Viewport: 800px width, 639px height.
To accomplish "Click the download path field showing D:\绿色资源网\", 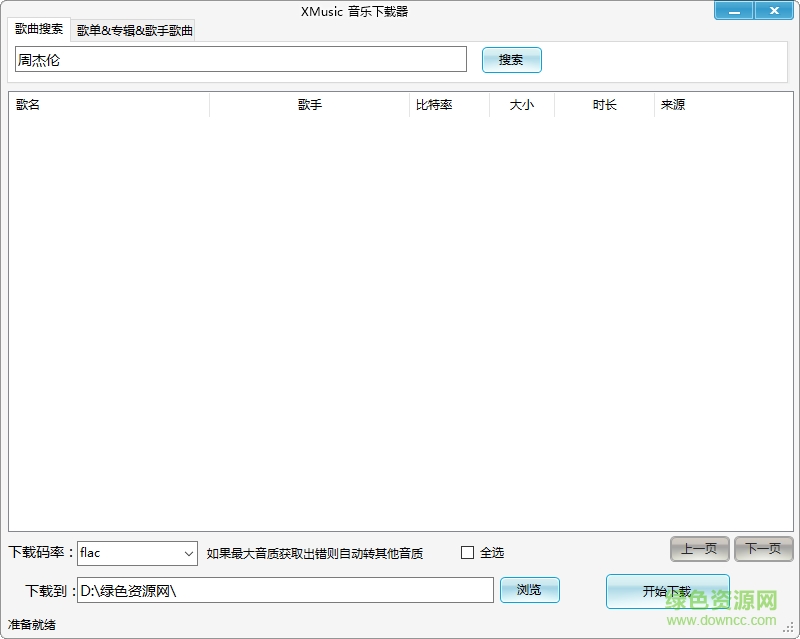I will click(x=285, y=590).
